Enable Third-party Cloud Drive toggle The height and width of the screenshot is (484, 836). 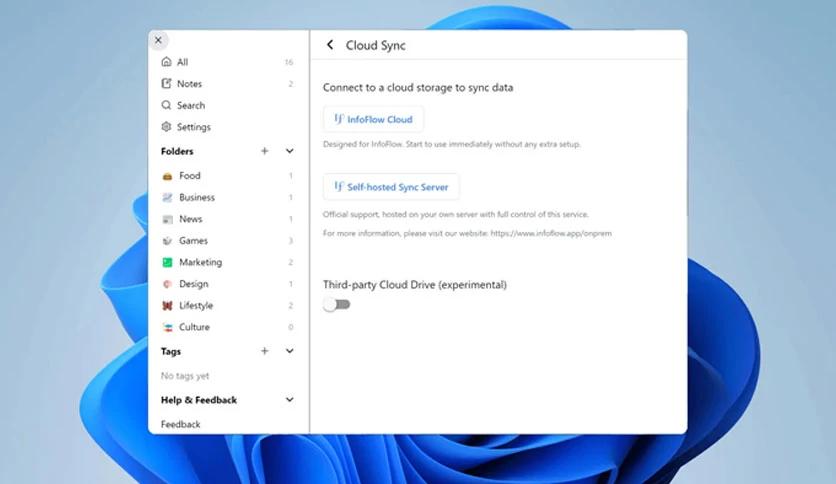click(x=337, y=304)
